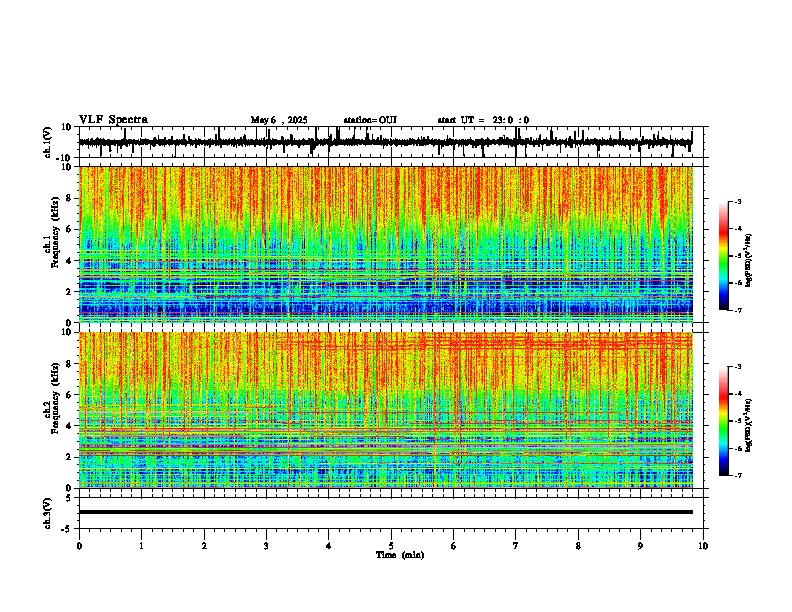Click the "8" frequency tick of ch.2 spectrogram
The image size is (792, 612).
click(x=70, y=364)
